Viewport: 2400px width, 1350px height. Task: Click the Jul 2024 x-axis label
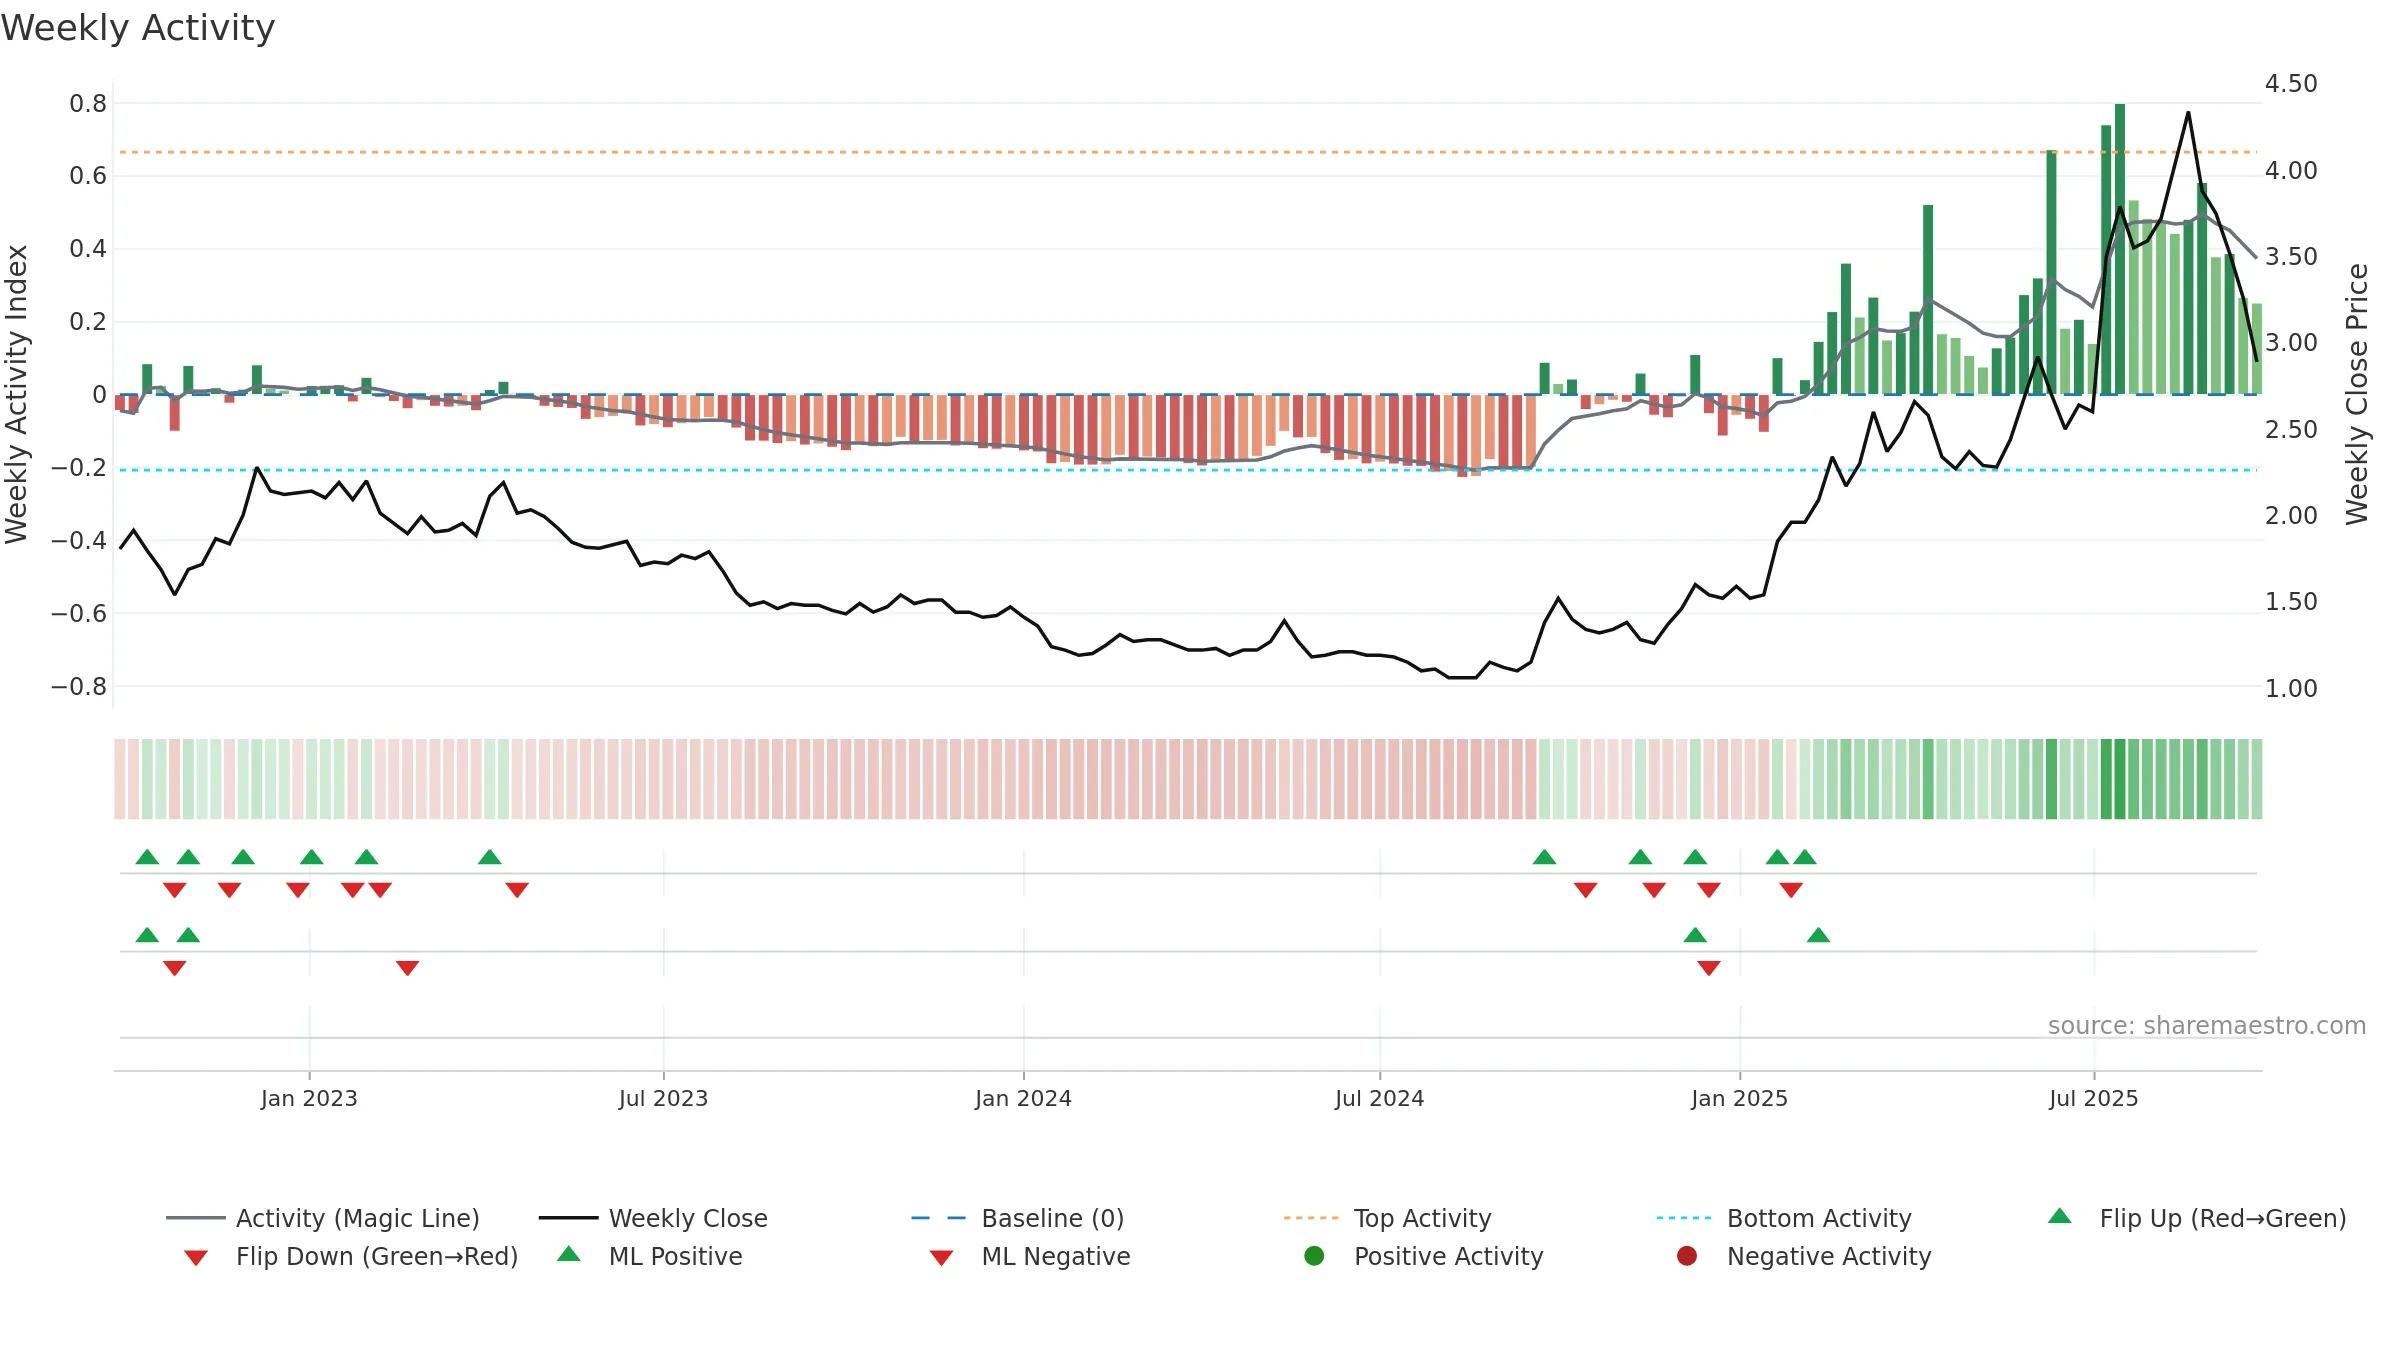[1379, 1098]
